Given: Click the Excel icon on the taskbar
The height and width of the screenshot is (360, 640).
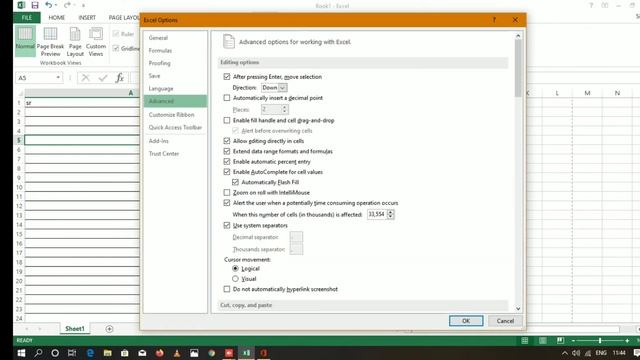Looking at the screenshot, I should (x=246, y=353).
